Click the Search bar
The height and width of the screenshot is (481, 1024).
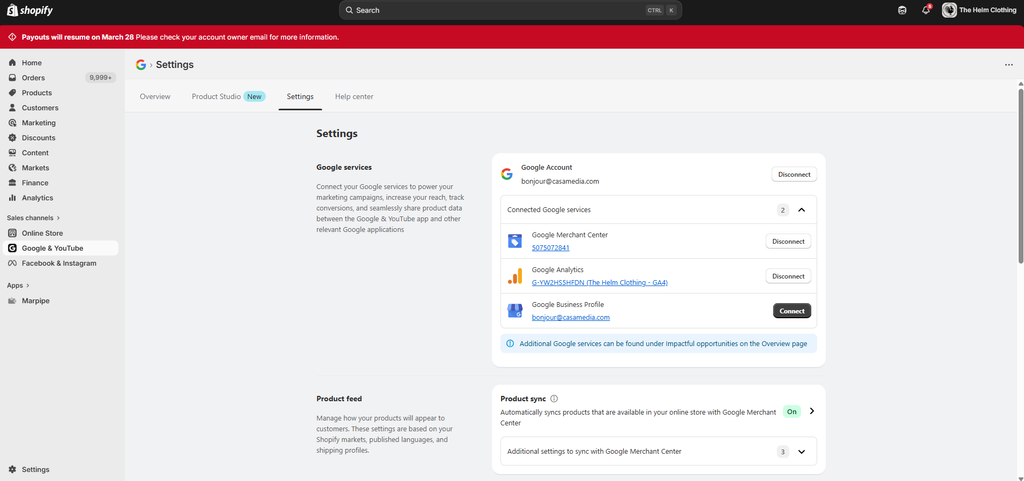coord(510,10)
